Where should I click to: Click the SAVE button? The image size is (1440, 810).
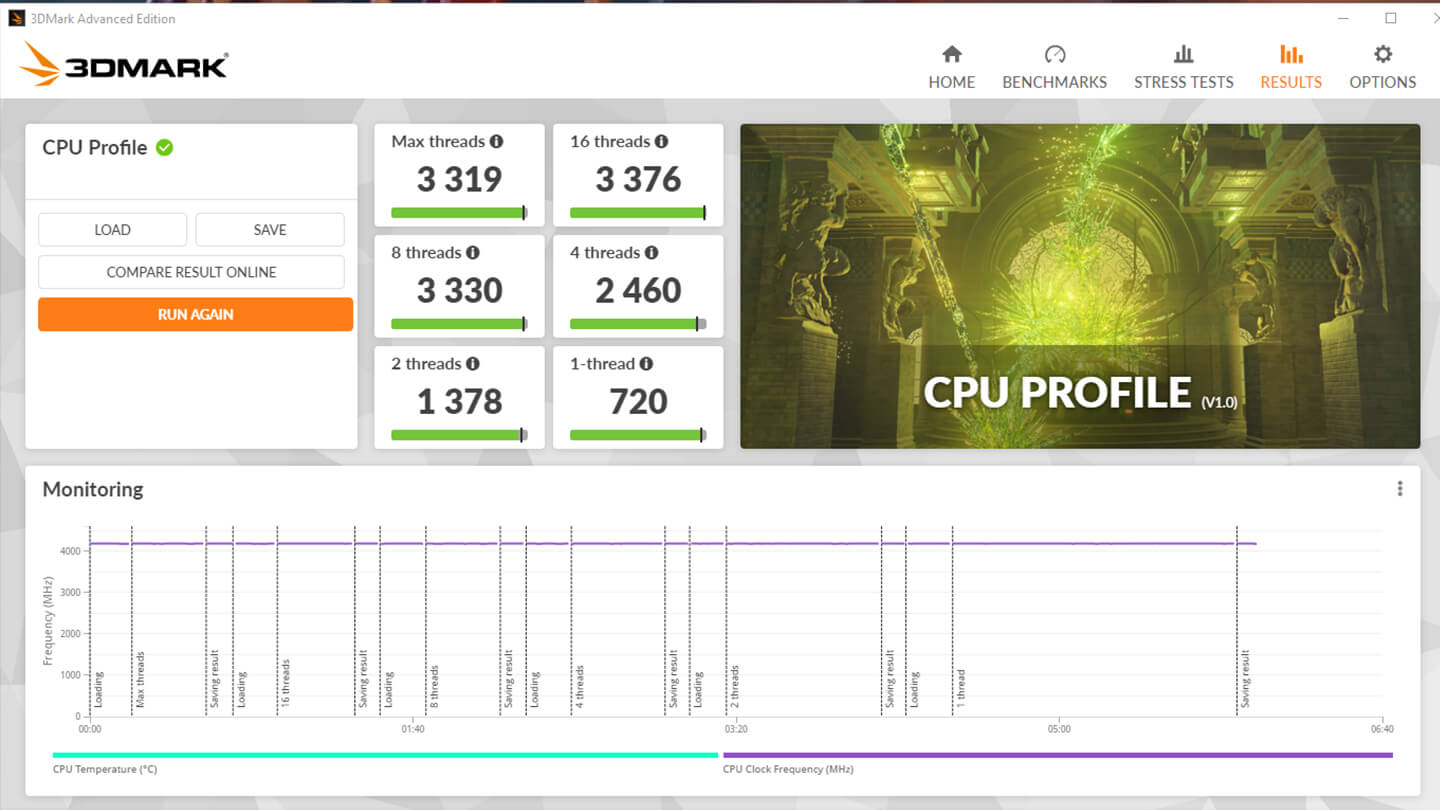(270, 230)
